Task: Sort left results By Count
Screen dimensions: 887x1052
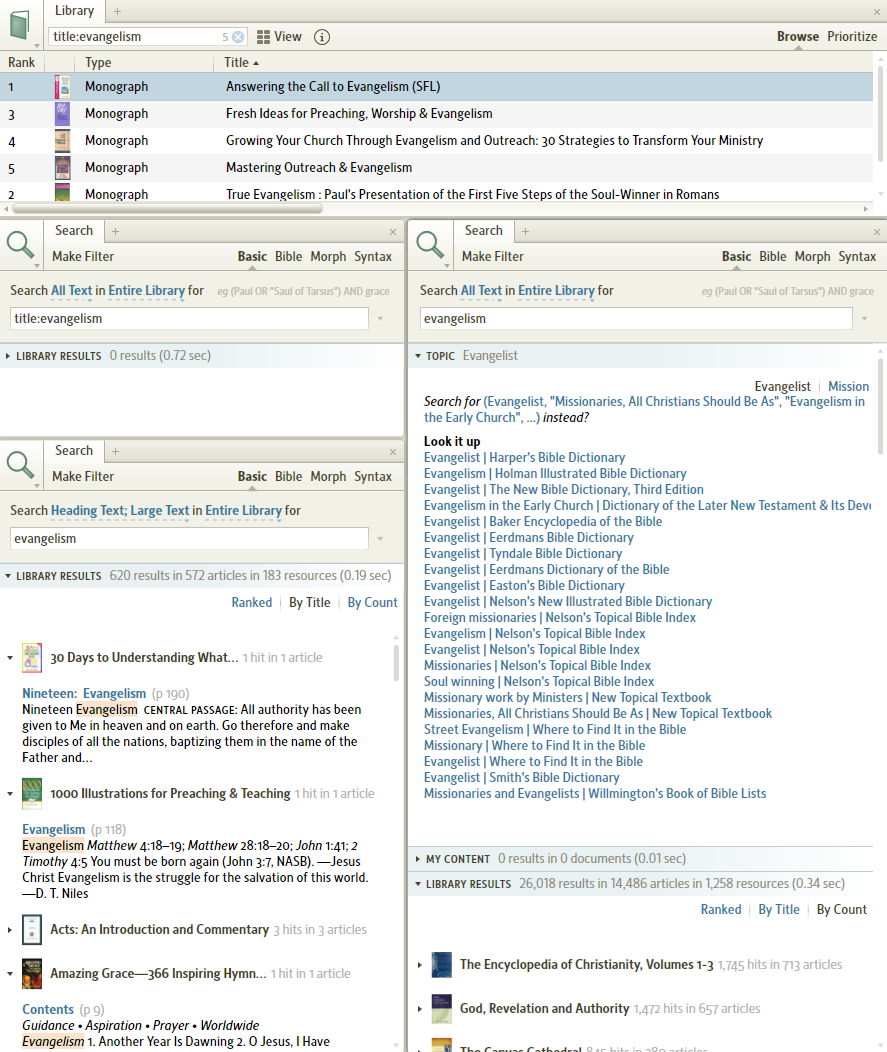Action: pyautogui.click(x=372, y=602)
